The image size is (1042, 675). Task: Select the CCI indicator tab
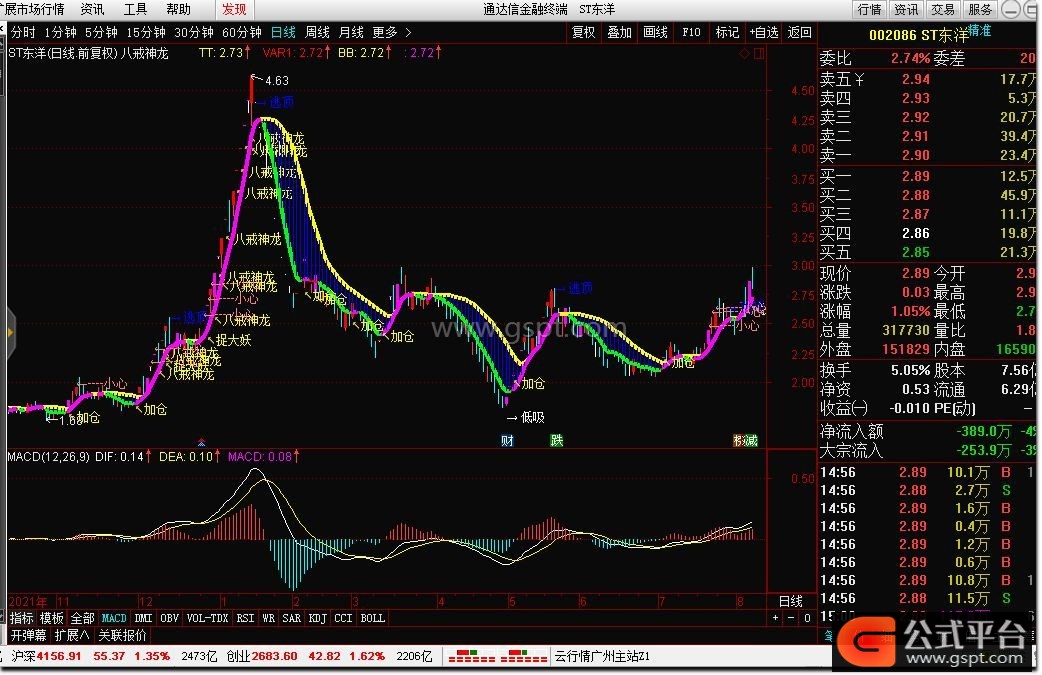(x=343, y=618)
